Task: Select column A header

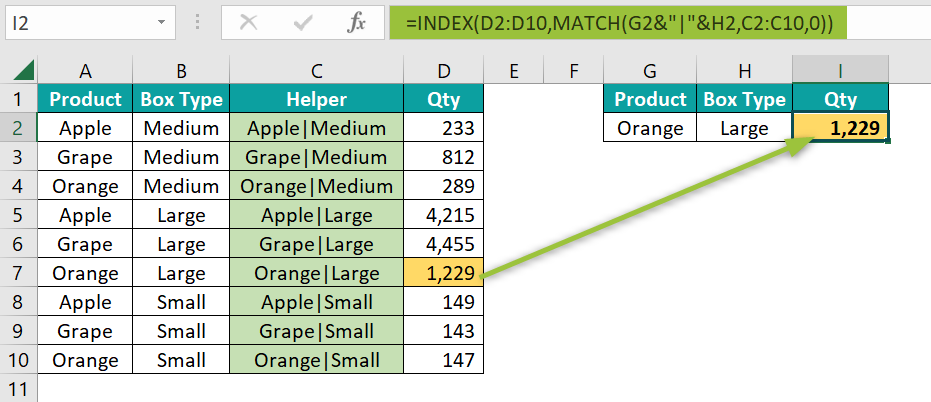Action: pos(85,71)
